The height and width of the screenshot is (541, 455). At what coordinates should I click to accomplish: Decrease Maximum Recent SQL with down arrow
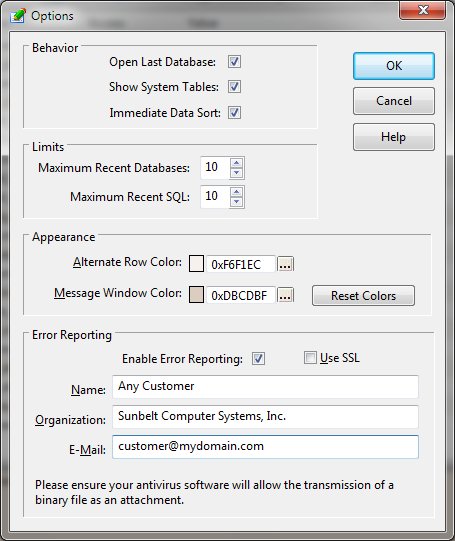tap(237, 202)
